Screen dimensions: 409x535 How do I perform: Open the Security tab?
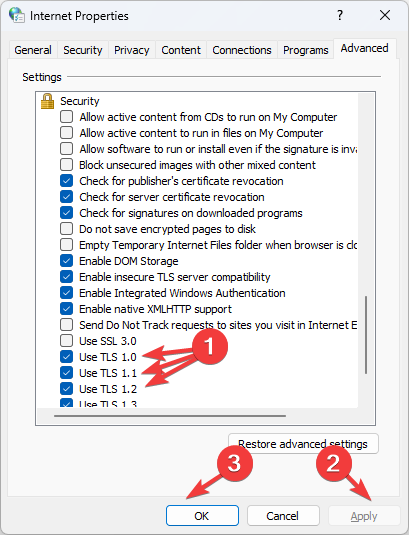click(83, 50)
